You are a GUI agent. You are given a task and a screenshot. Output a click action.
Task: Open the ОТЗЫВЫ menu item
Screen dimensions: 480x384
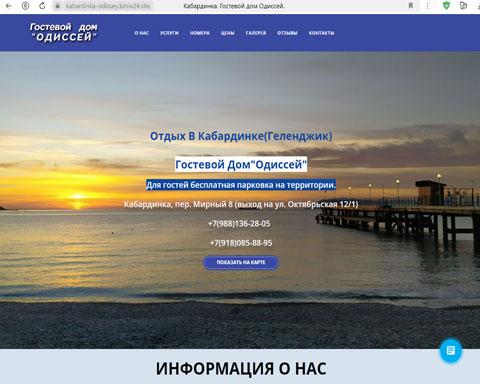point(287,33)
